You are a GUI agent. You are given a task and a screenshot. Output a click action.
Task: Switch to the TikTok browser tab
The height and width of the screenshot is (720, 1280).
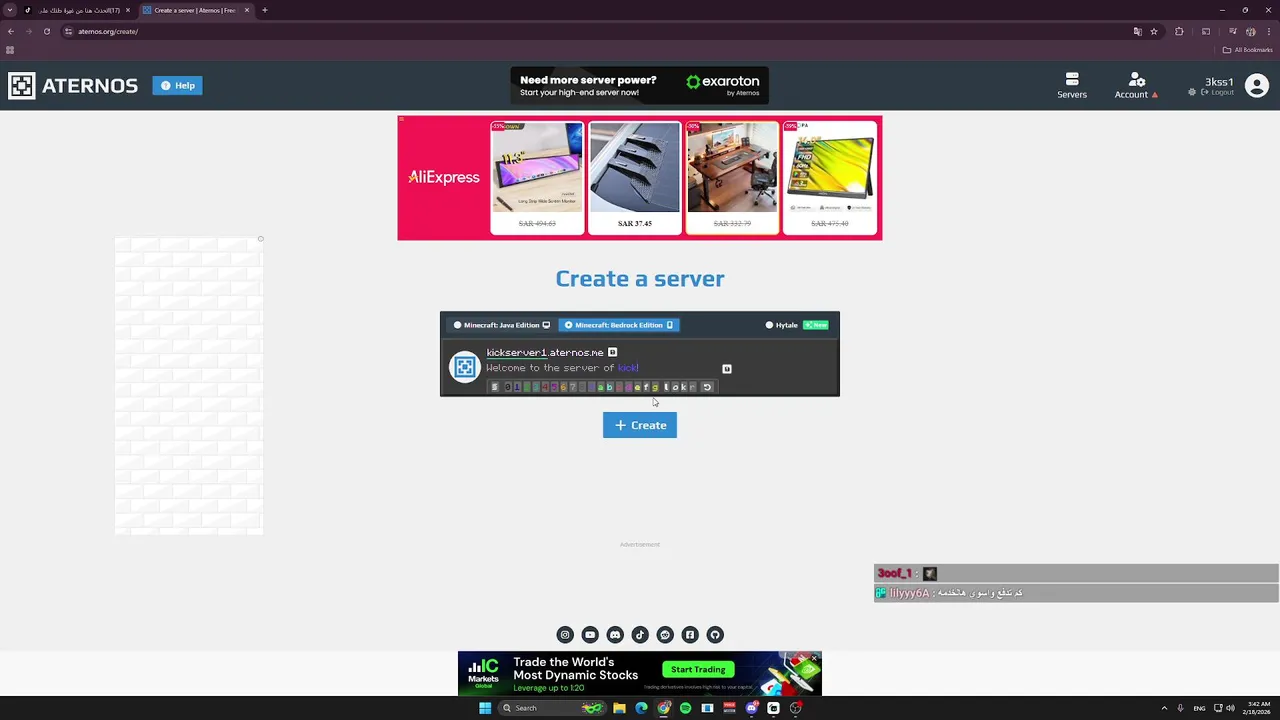78,10
